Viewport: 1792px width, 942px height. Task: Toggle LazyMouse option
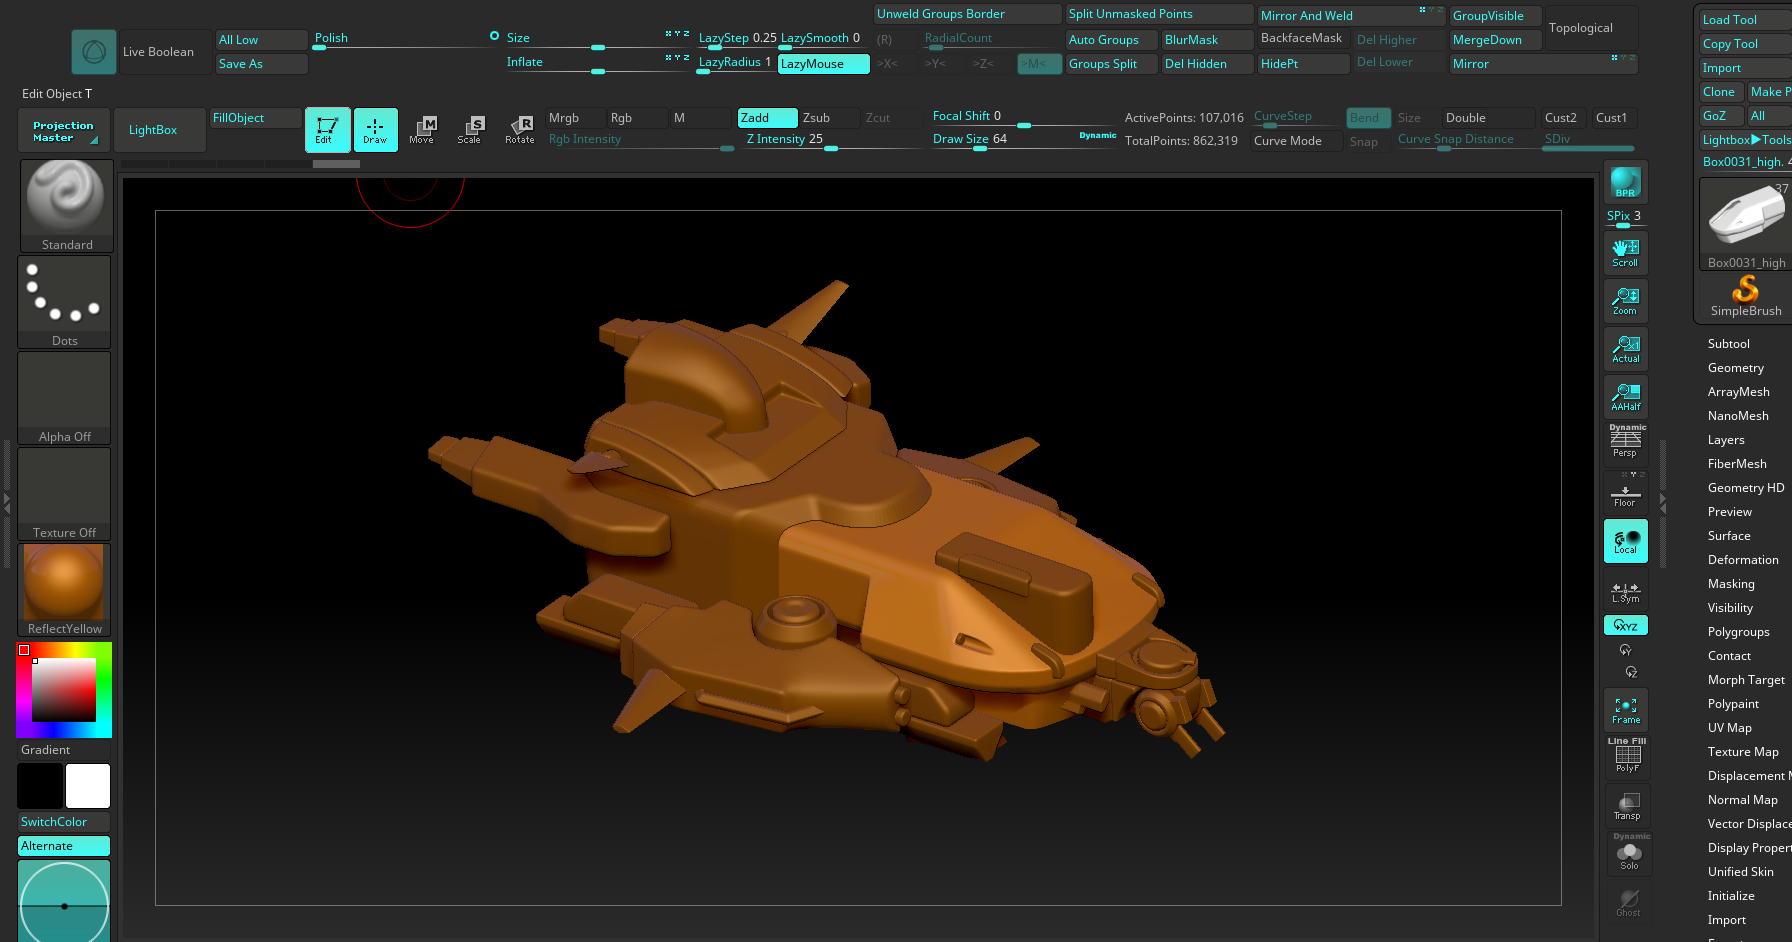coord(823,64)
